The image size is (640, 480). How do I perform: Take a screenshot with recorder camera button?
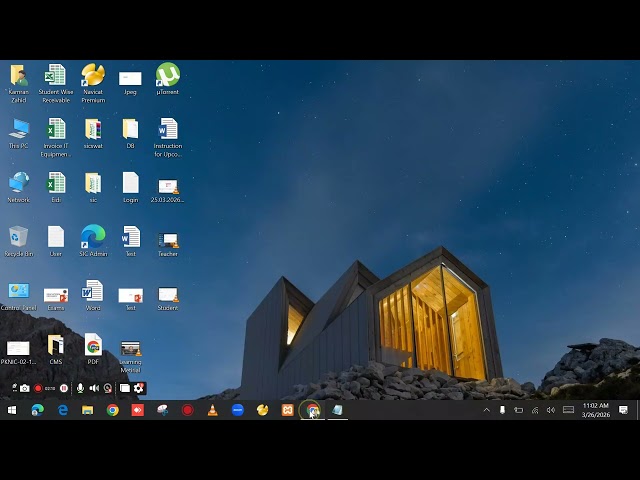25,388
